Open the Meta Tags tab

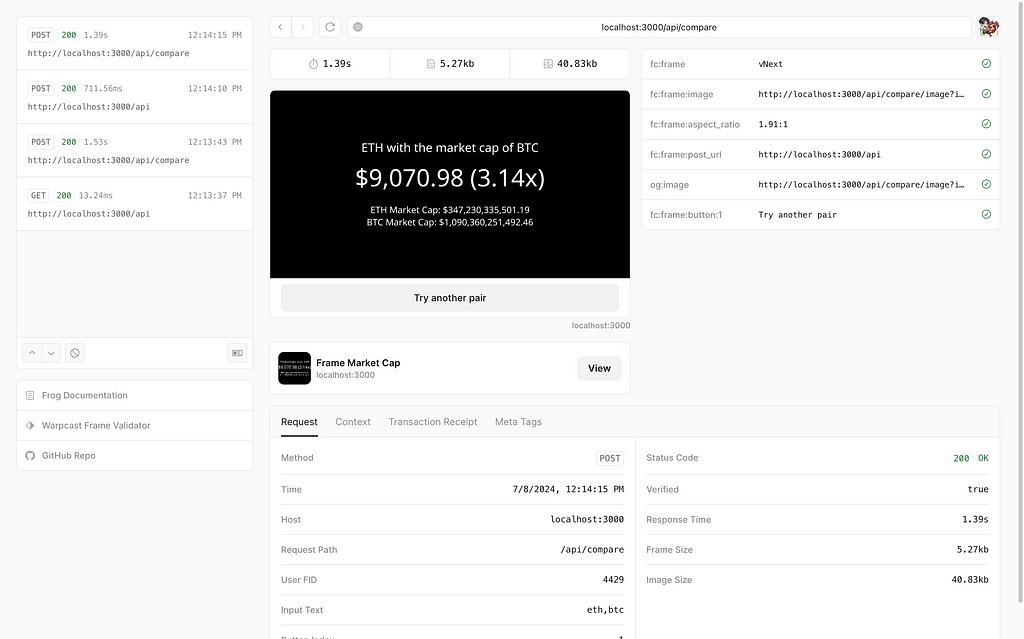click(x=519, y=422)
